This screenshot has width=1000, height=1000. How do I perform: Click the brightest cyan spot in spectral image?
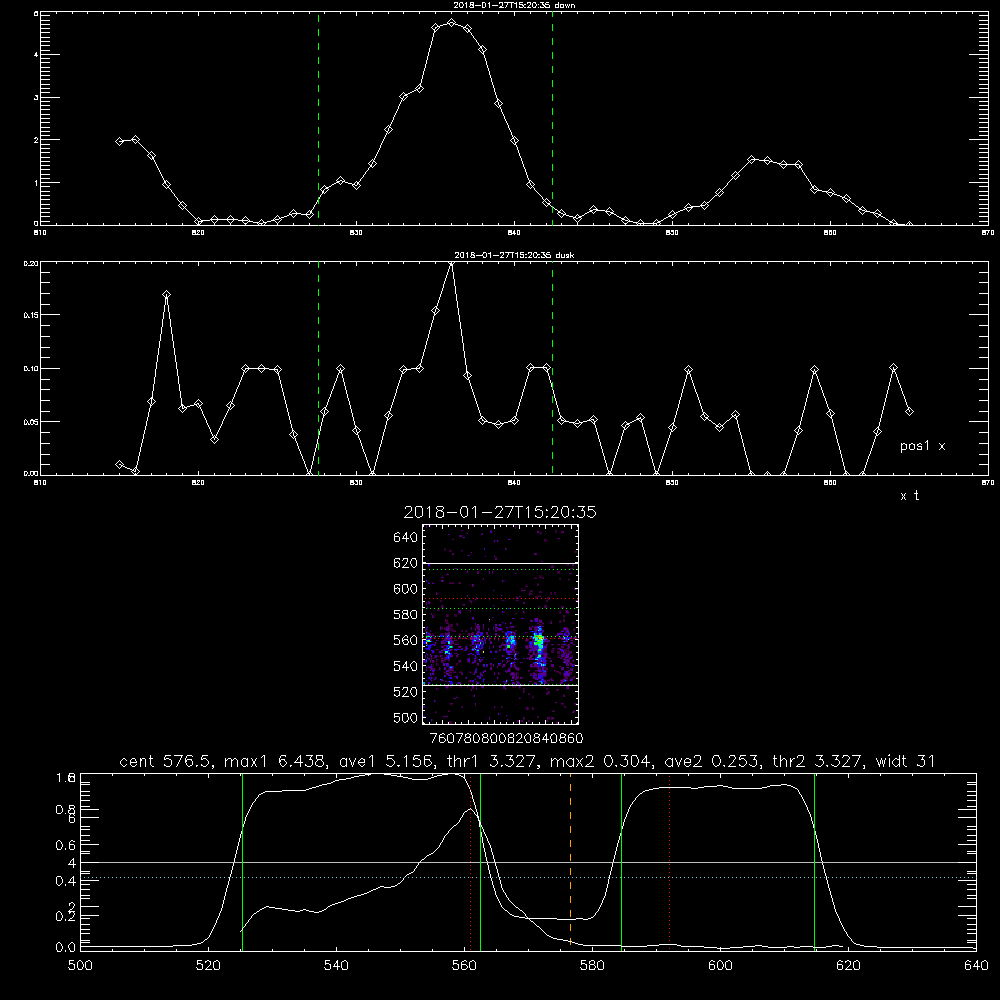coord(539,640)
